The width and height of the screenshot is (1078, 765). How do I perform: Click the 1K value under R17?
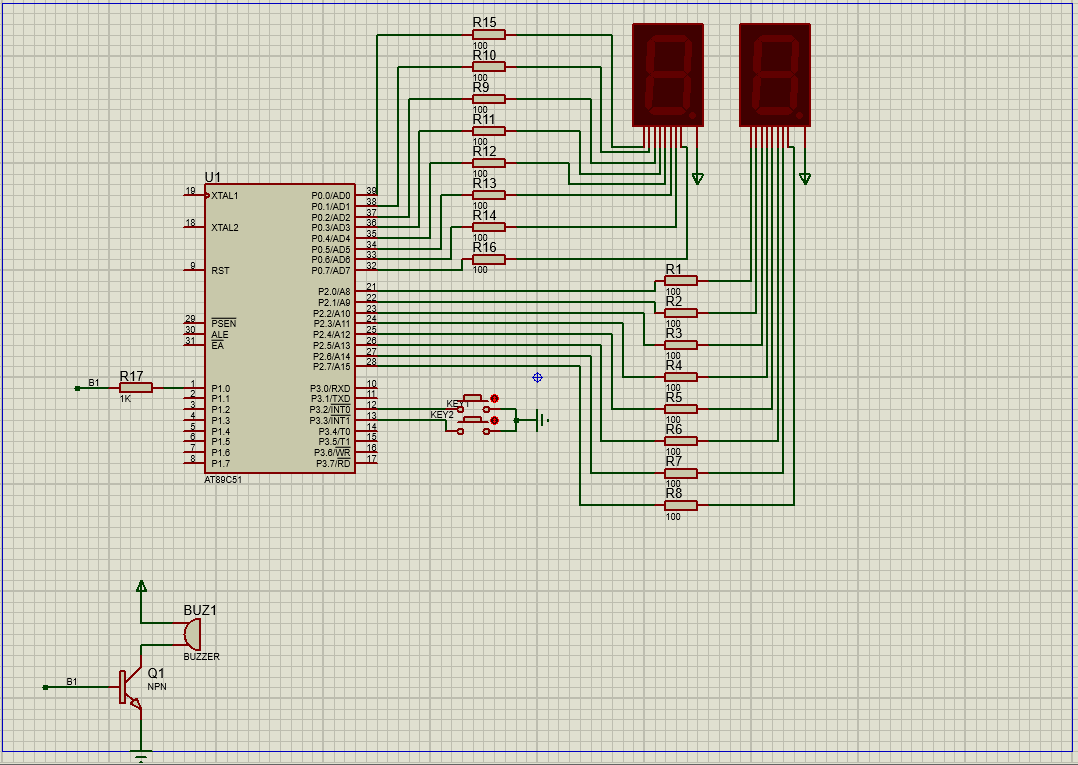click(125, 399)
